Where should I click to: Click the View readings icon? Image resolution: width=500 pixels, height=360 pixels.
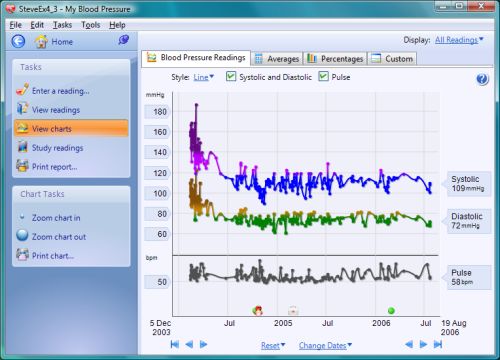(22, 109)
